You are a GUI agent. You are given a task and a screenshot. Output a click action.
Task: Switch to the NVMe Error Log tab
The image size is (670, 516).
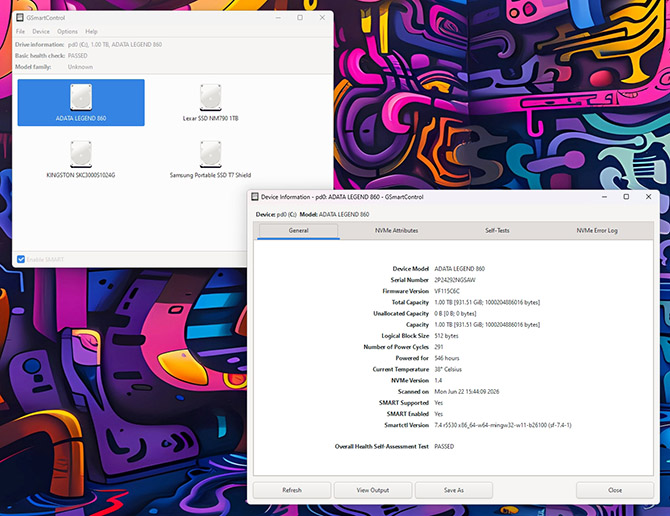pyautogui.click(x=597, y=231)
